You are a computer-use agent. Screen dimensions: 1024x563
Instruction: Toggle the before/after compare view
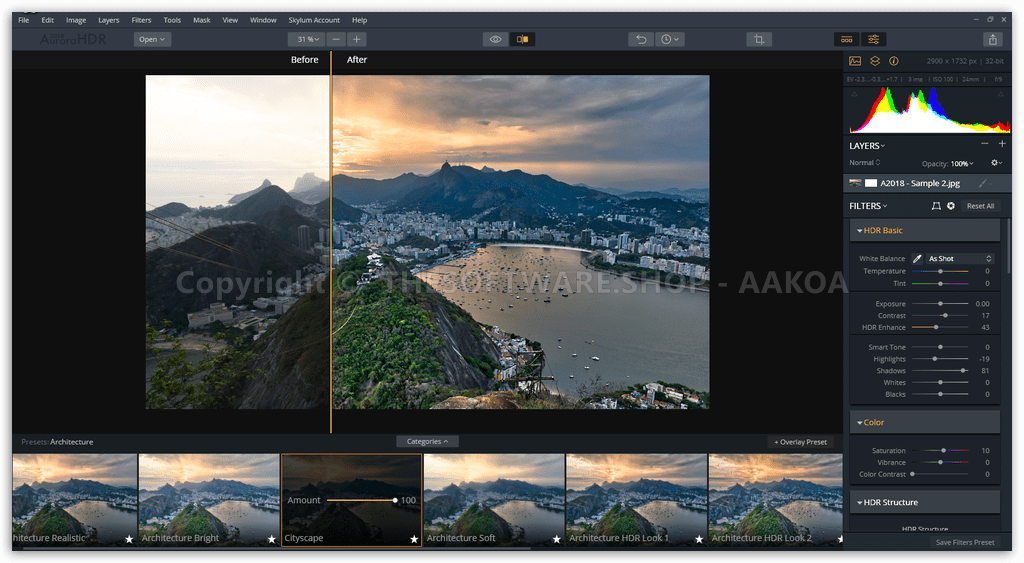(x=522, y=39)
